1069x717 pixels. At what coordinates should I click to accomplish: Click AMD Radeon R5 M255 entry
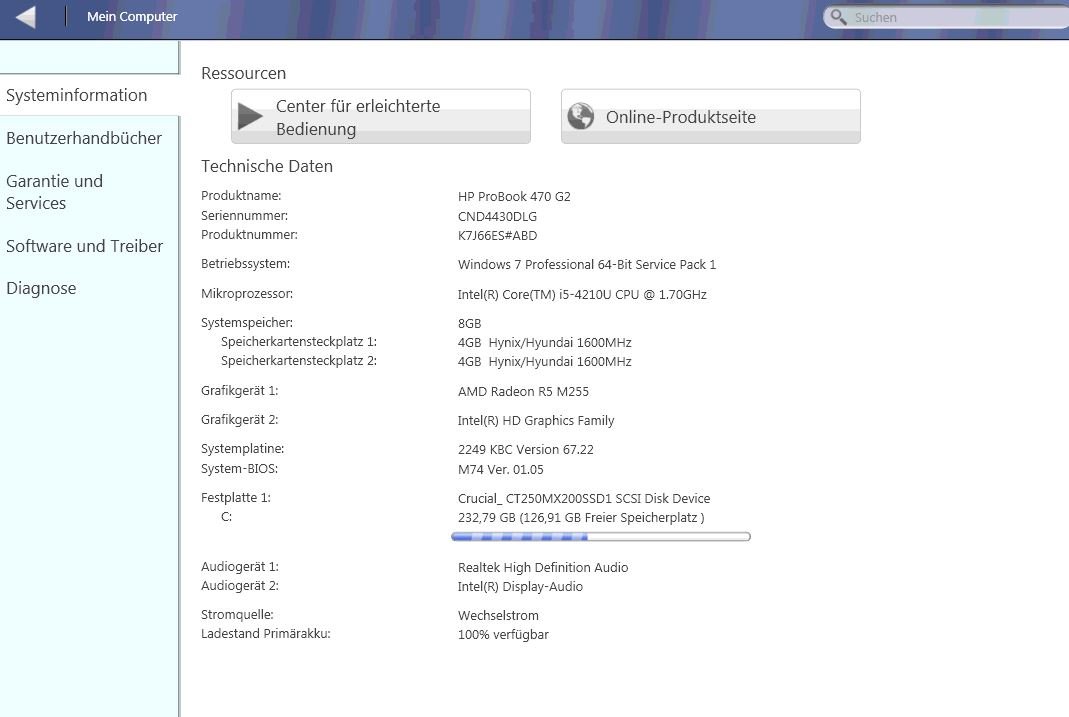pyautogui.click(x=523, y=392)
